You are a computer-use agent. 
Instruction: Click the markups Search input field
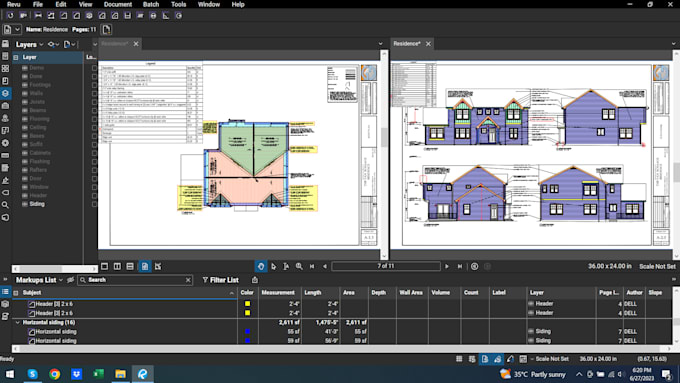(135, 280)
